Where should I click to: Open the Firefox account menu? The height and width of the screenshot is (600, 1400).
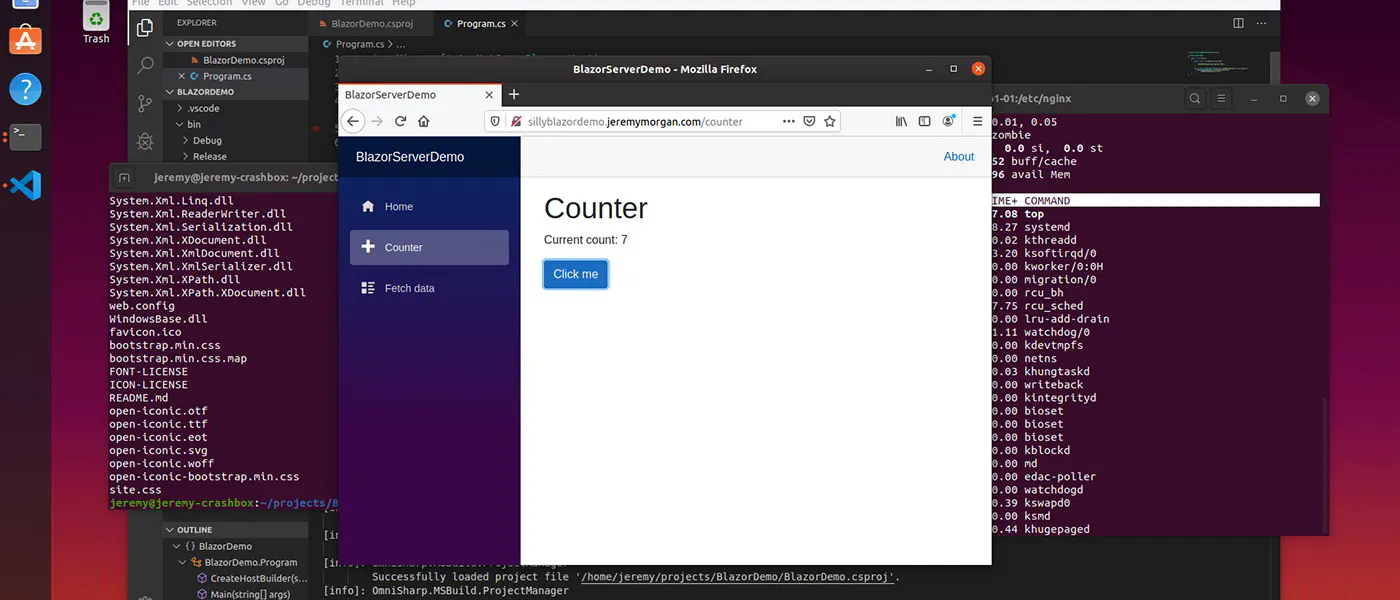[948, 120]
